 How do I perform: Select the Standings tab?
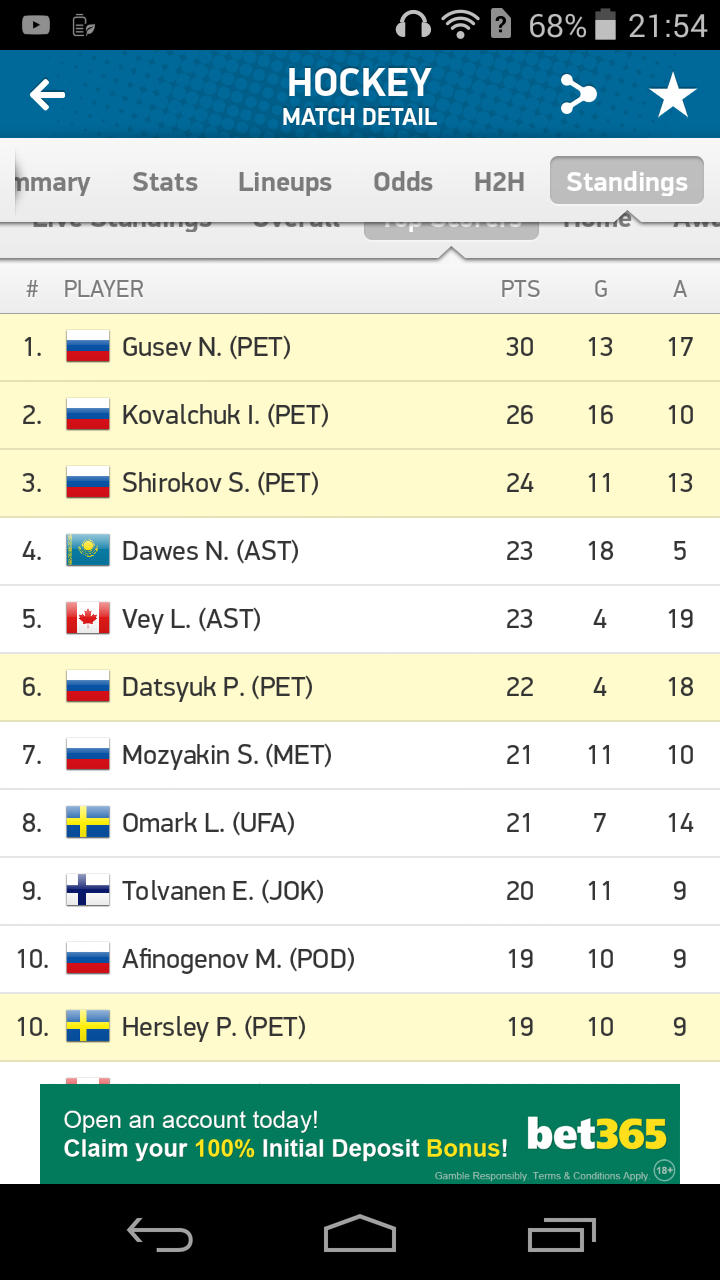(627, 182)
